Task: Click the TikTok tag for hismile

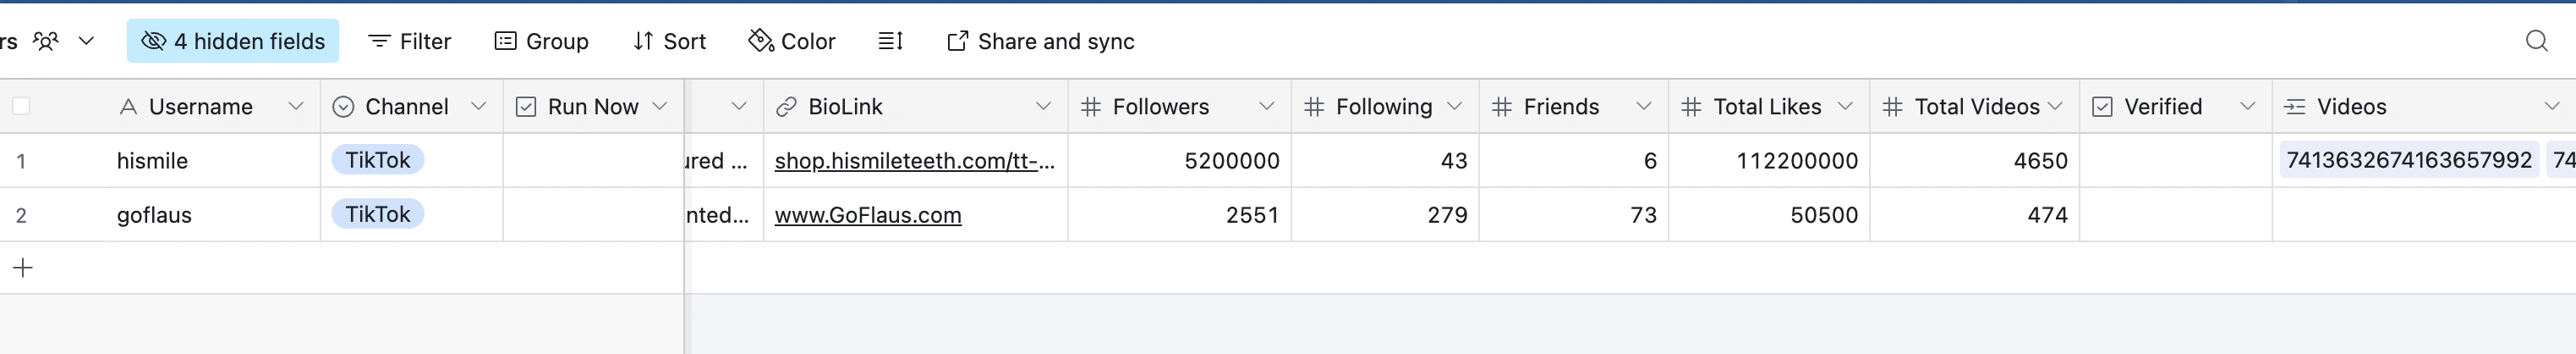Action: point(377,160)
